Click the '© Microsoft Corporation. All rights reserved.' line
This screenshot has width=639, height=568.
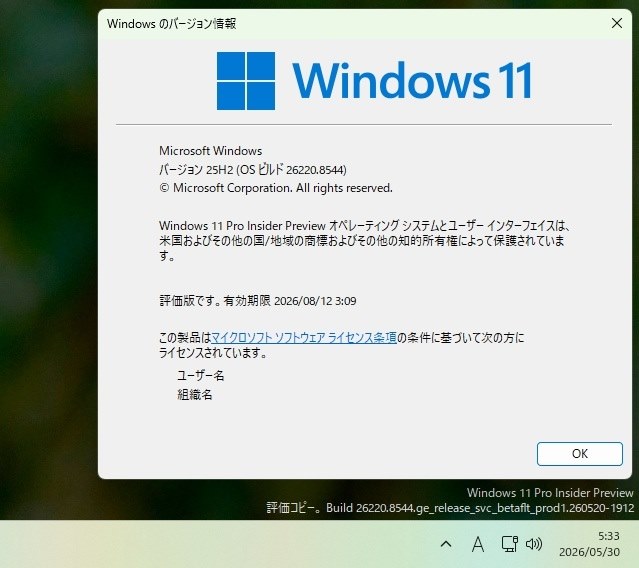click(276, 188)
